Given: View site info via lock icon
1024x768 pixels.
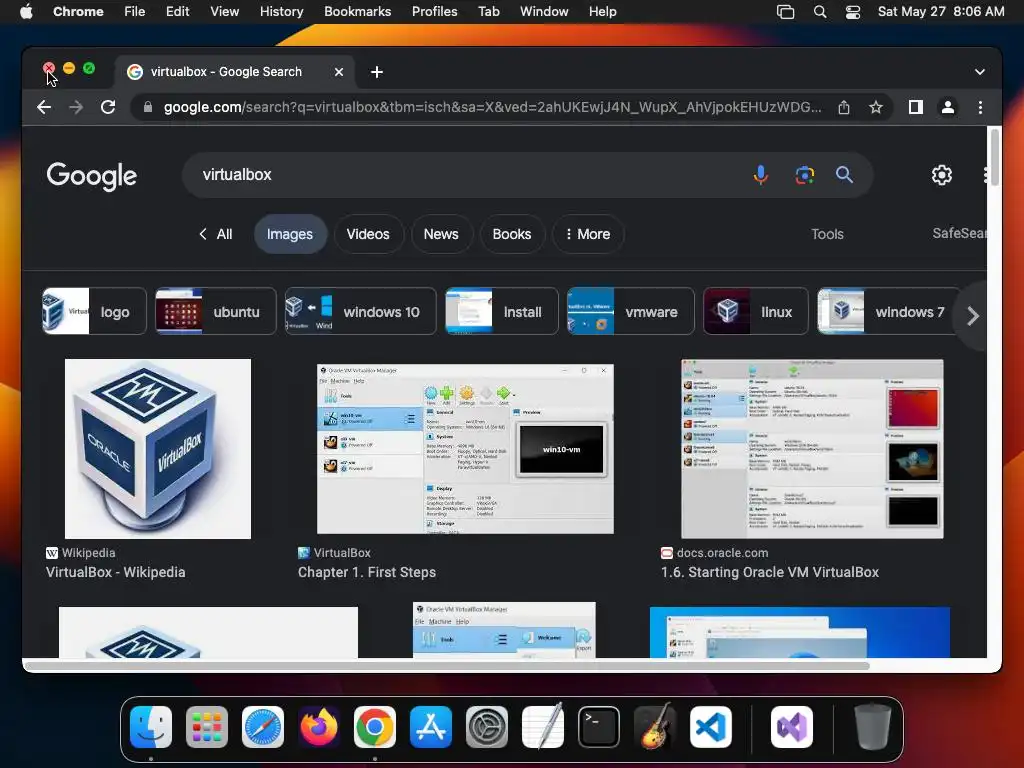Looking at the screenshot, I should click(148, 107).
